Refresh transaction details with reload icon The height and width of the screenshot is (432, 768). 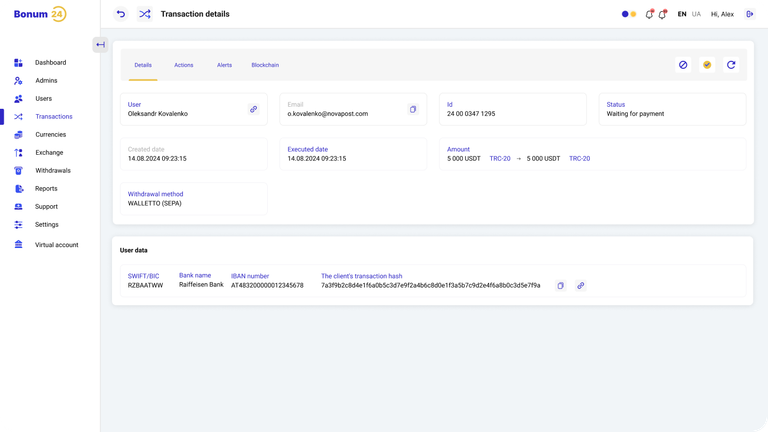(731, 65)
